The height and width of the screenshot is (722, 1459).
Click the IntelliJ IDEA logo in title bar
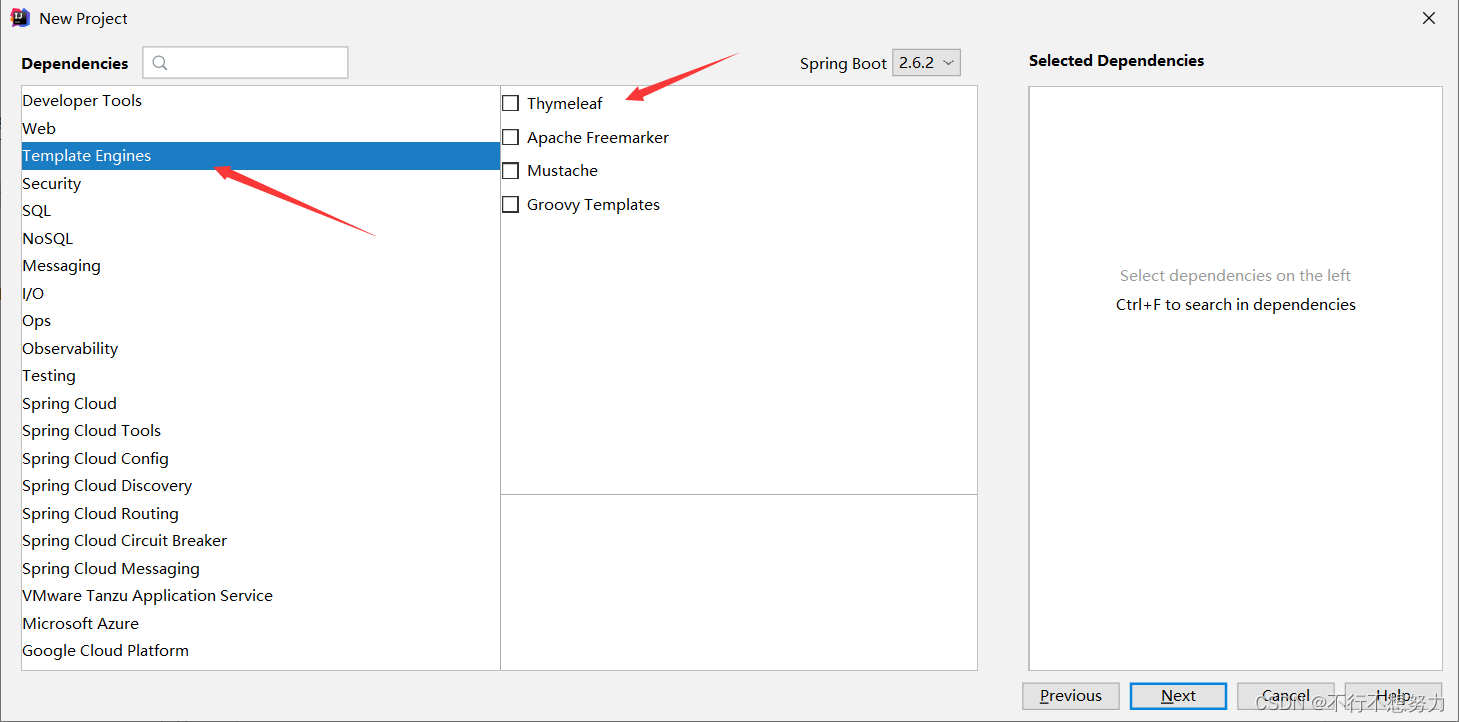20,17
